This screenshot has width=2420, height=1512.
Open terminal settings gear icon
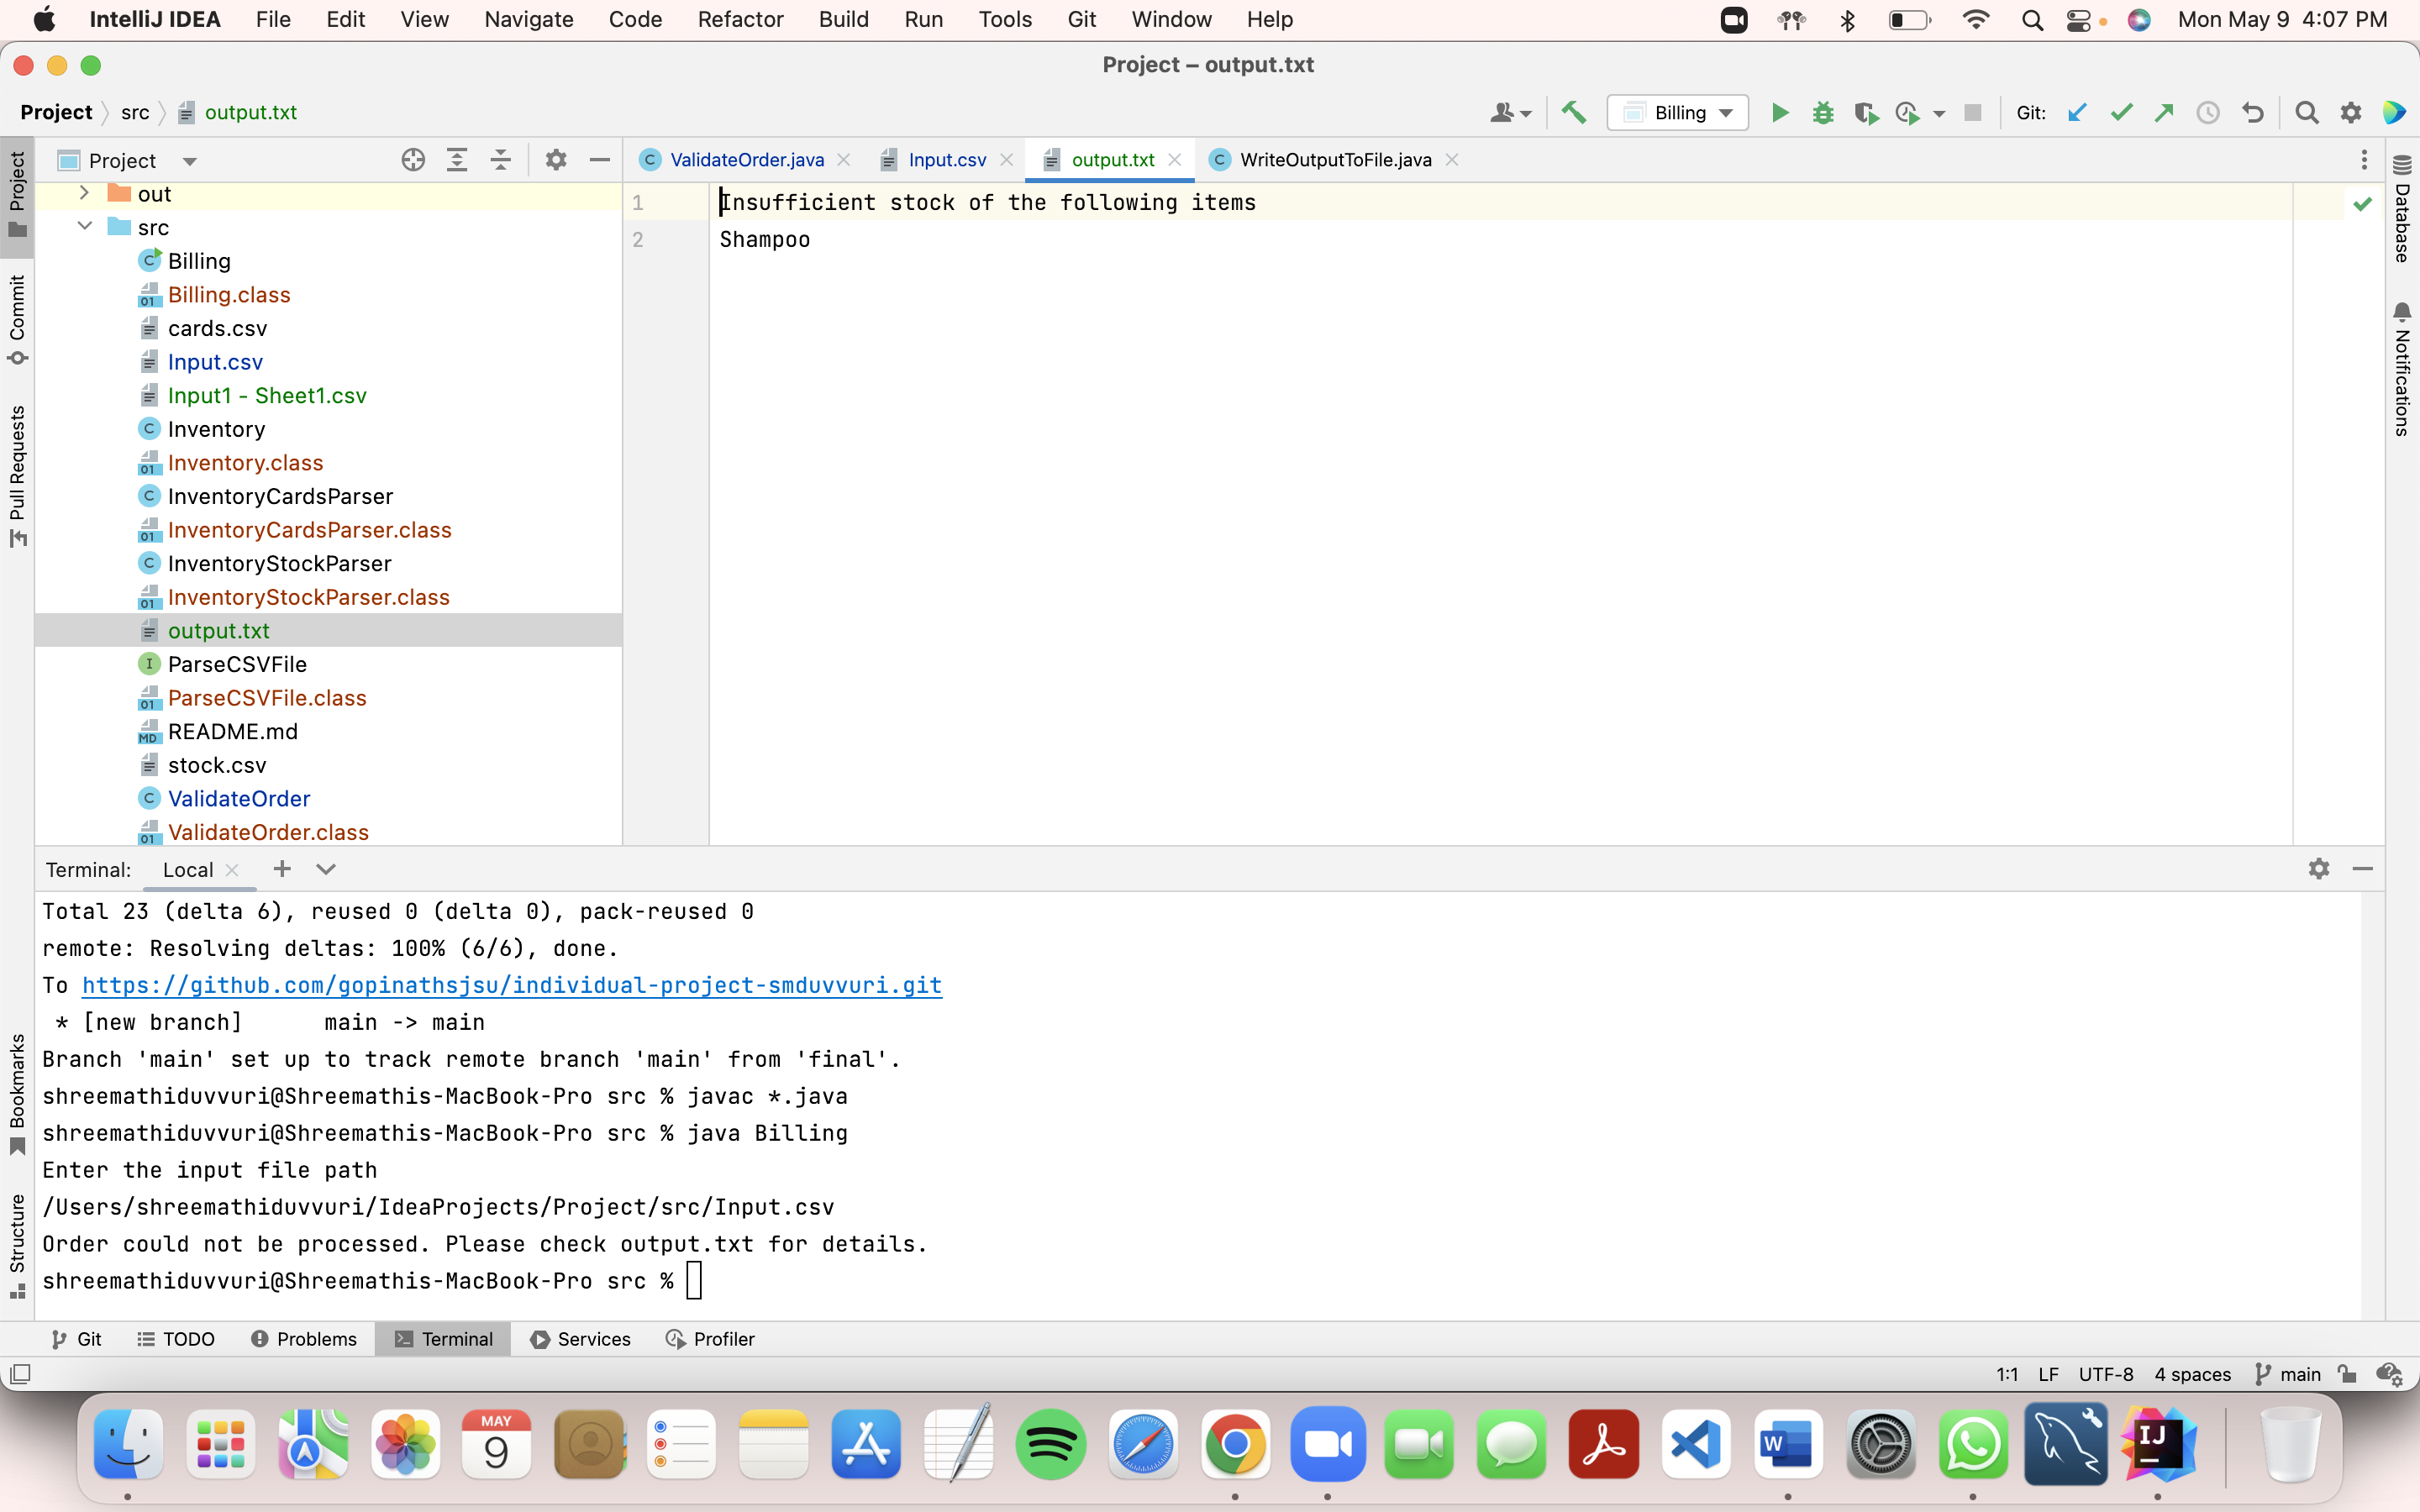(x=2319, y=869)
